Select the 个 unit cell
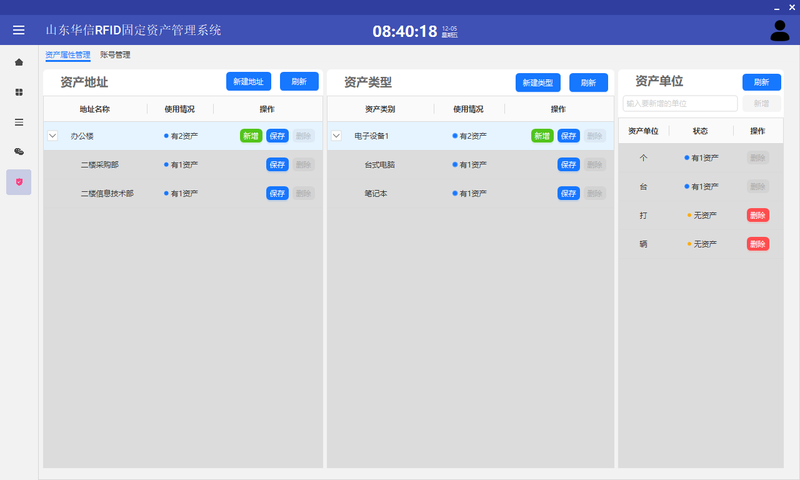 pos(643,158)
